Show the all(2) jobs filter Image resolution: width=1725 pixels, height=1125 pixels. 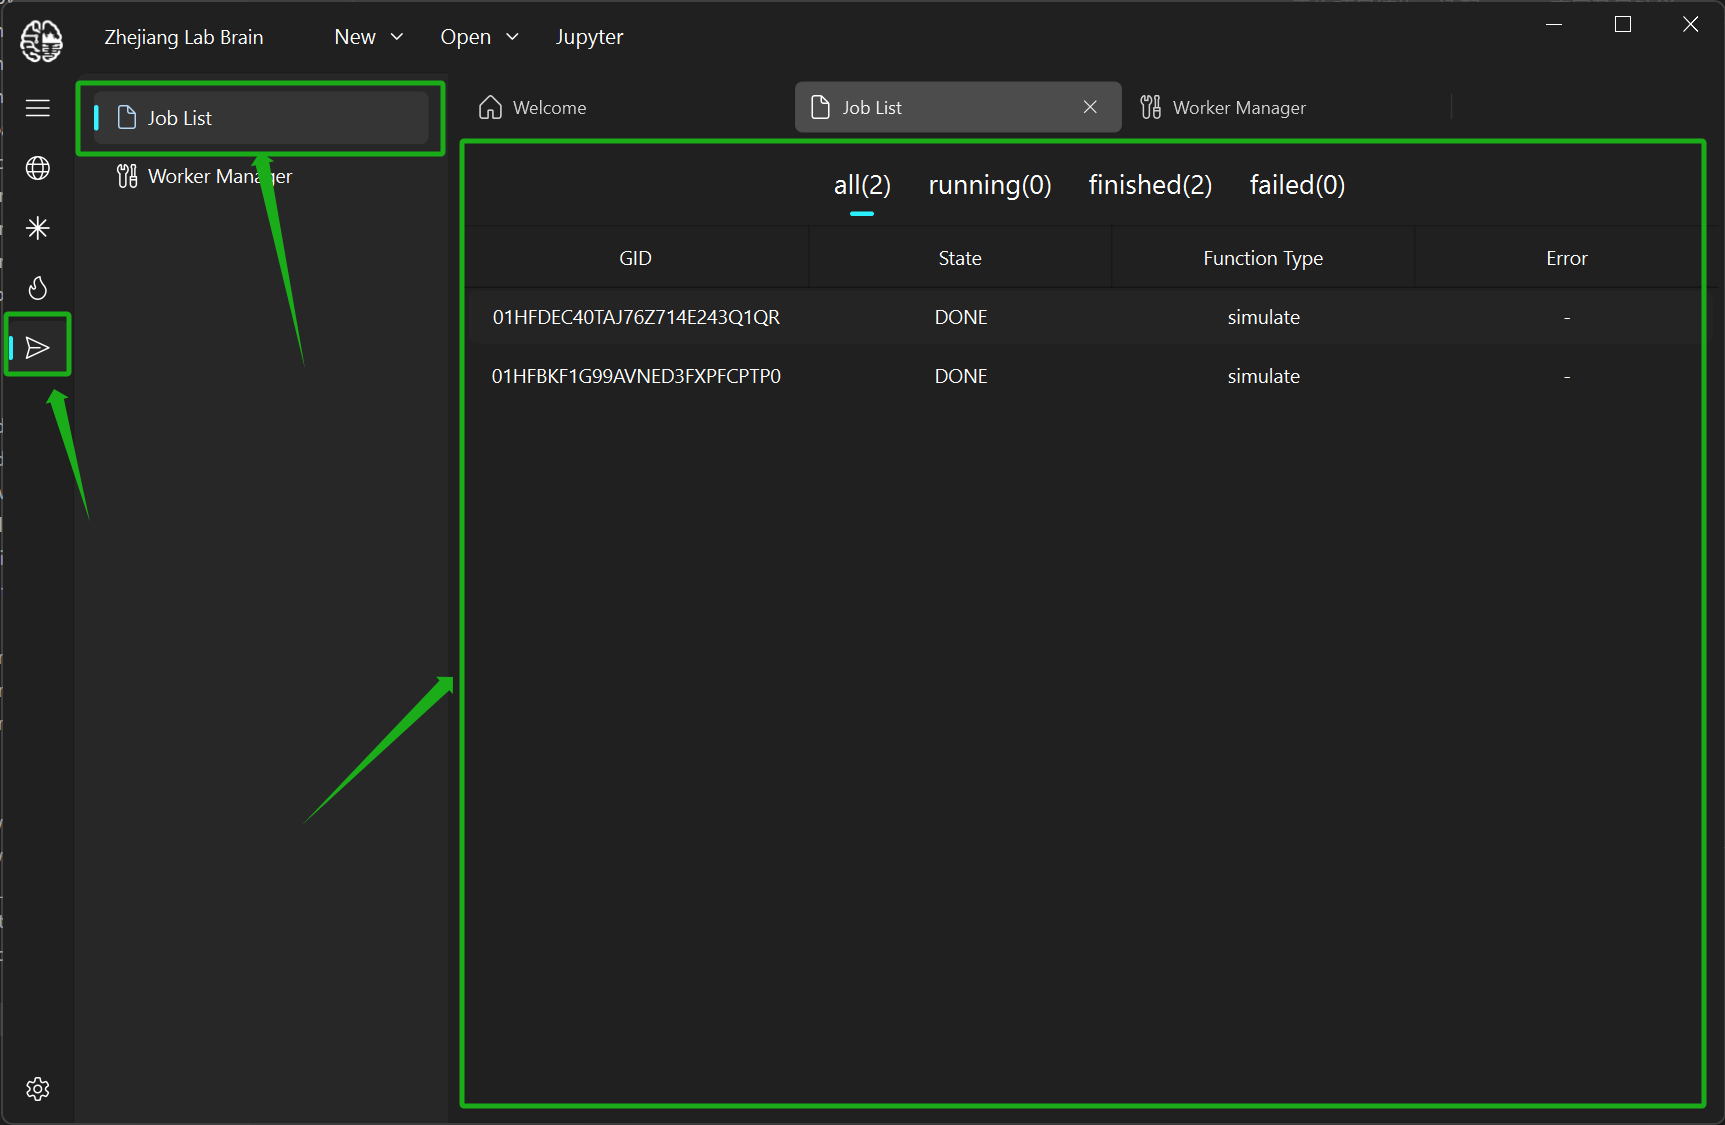[x=862, y=185]
